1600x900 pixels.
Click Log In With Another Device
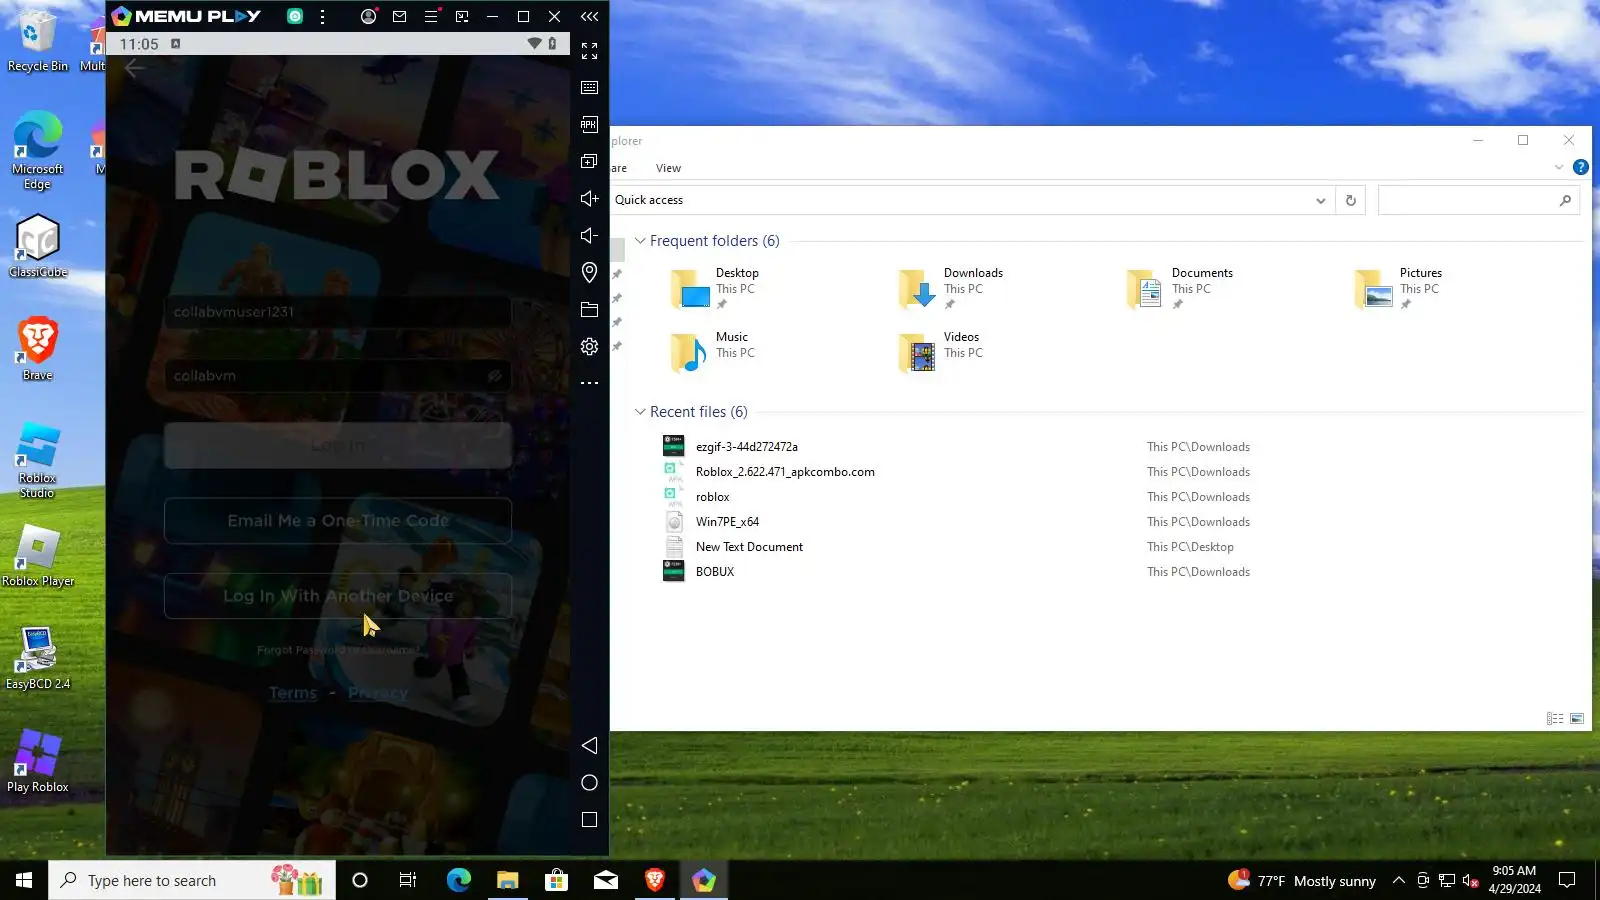pyautogui.click(x=338, y=596)
